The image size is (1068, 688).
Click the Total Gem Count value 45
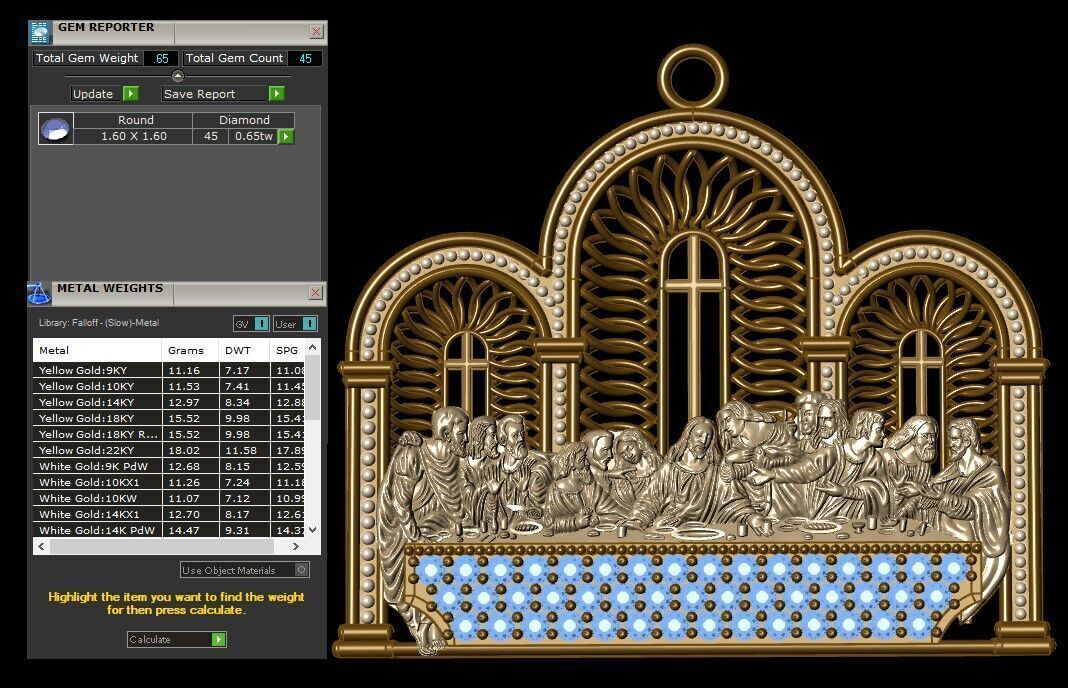pos(305,59)
